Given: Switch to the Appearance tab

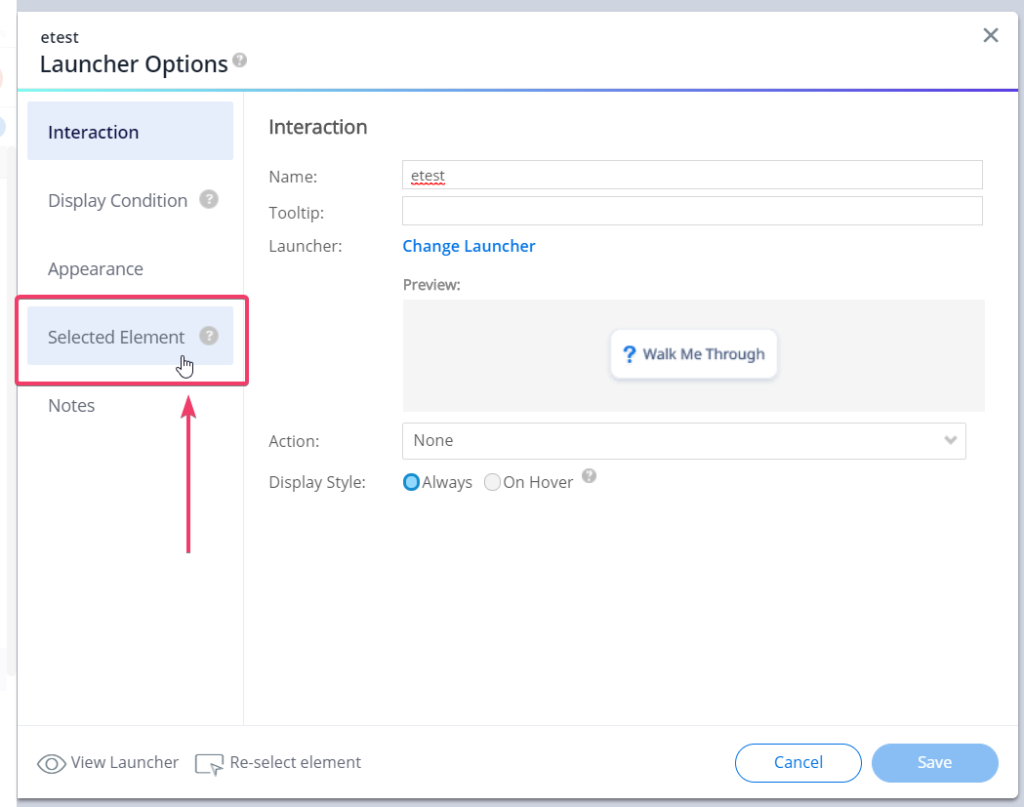Looking at the screenshot, I should pos(95,268).
